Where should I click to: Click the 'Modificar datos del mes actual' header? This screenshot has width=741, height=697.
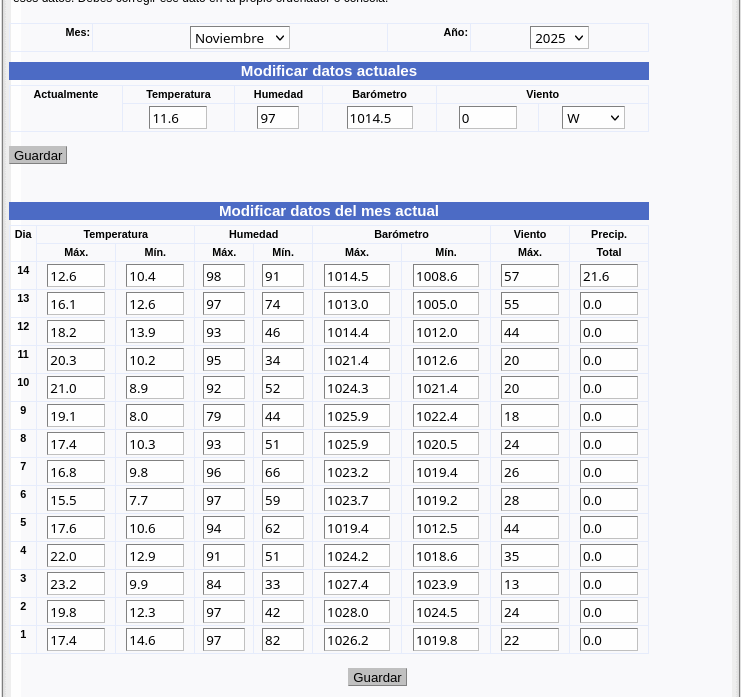tap(328, 211)
